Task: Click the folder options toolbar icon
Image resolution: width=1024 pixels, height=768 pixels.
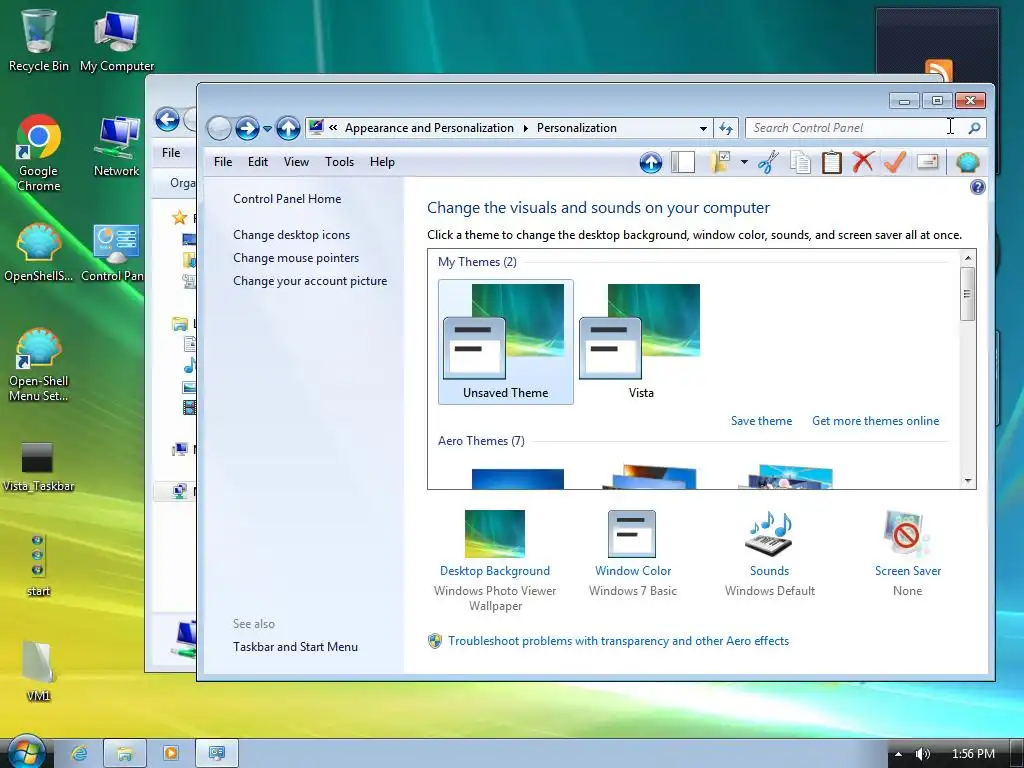Action: tap(720, 162)
